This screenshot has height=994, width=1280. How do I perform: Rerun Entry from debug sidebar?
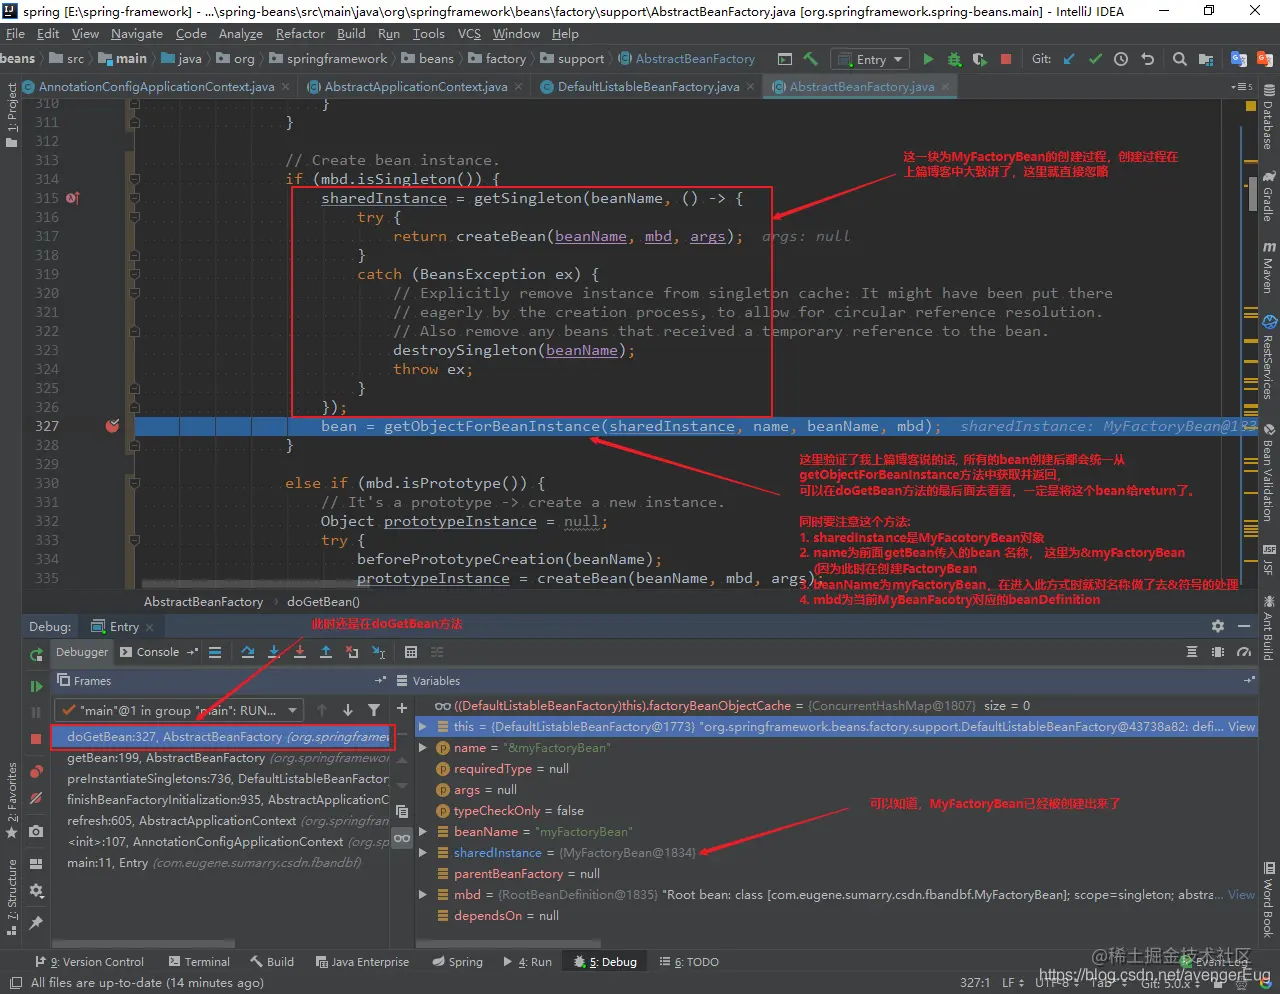36,655
